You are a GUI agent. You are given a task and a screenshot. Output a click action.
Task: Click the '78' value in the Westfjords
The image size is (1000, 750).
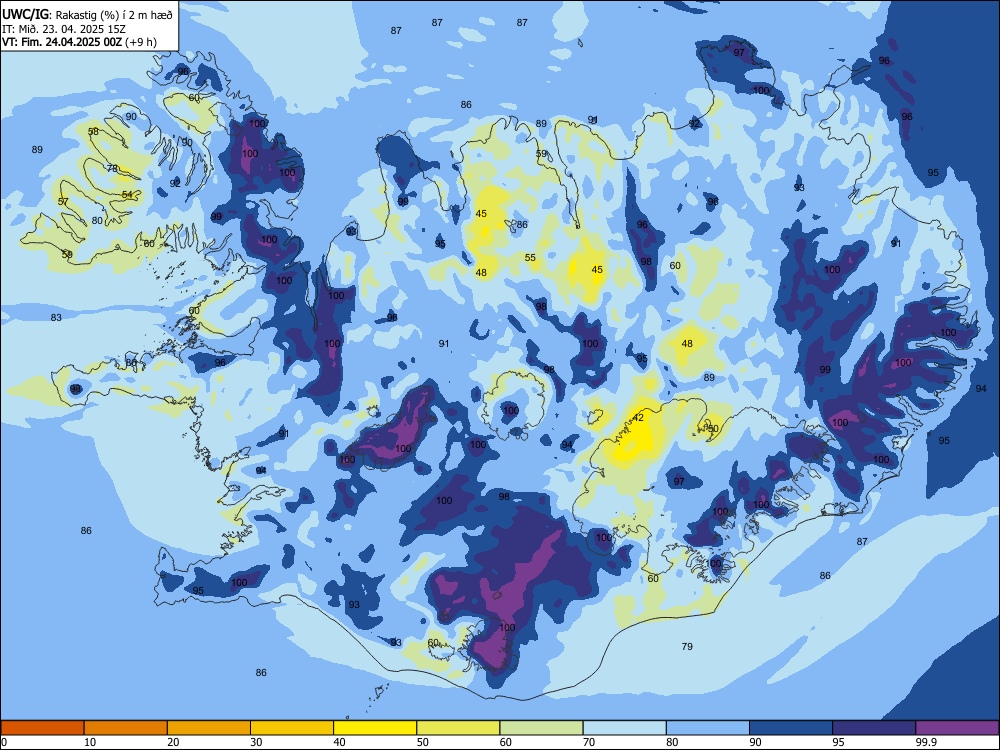[x=112, y=169]
